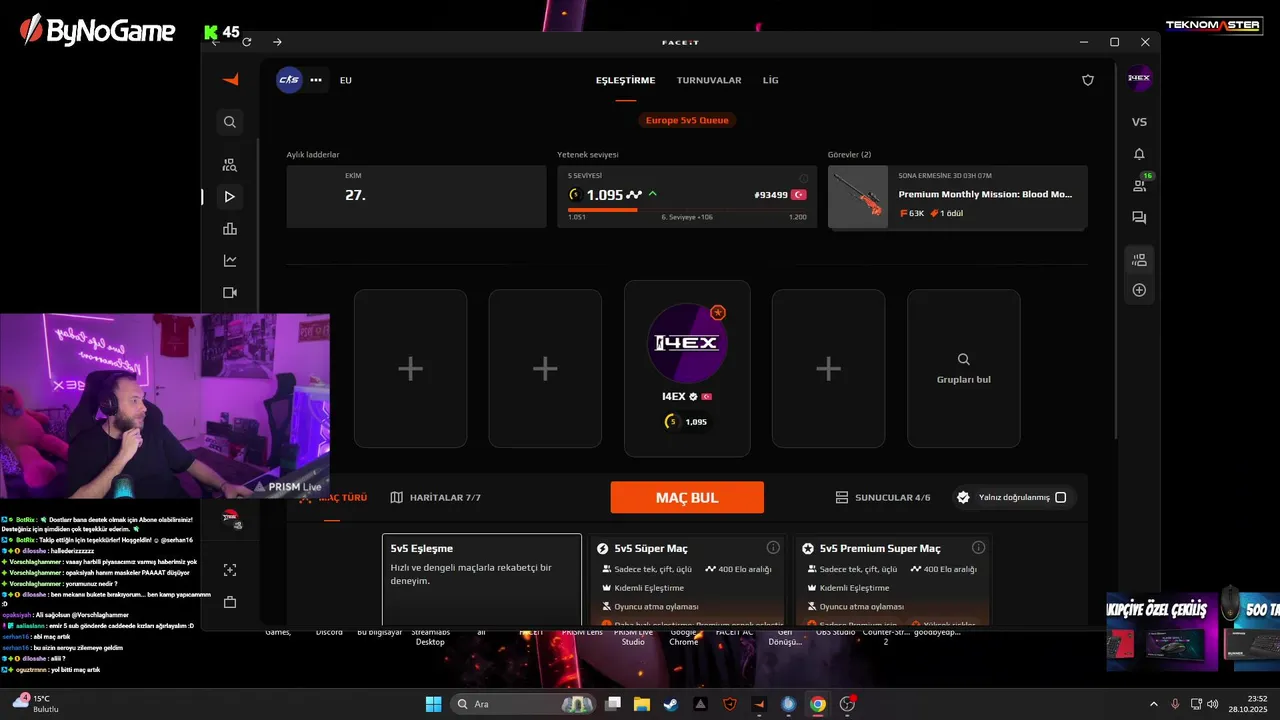Open the stats line graph sidebar icon
Screen dimensions: 1280x720
click(x=230, y=261)
